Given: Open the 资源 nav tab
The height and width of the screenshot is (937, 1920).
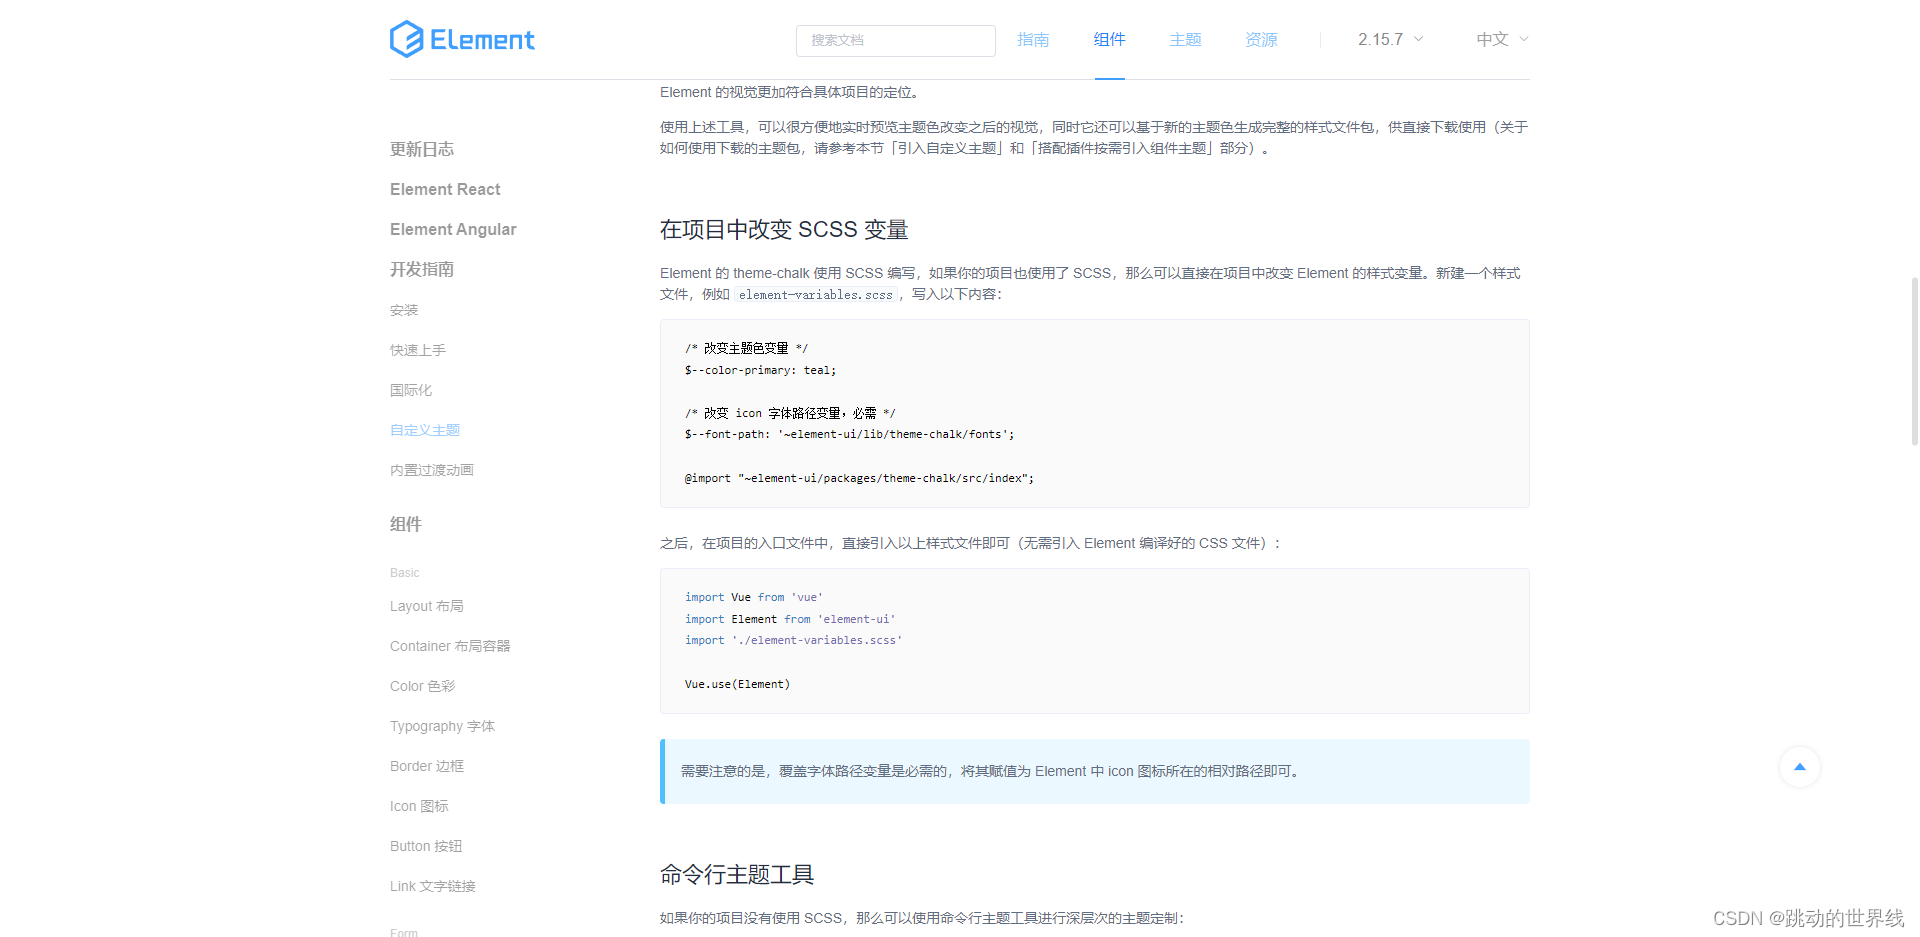Looking at the screenshot, I should click(1261, 39).
